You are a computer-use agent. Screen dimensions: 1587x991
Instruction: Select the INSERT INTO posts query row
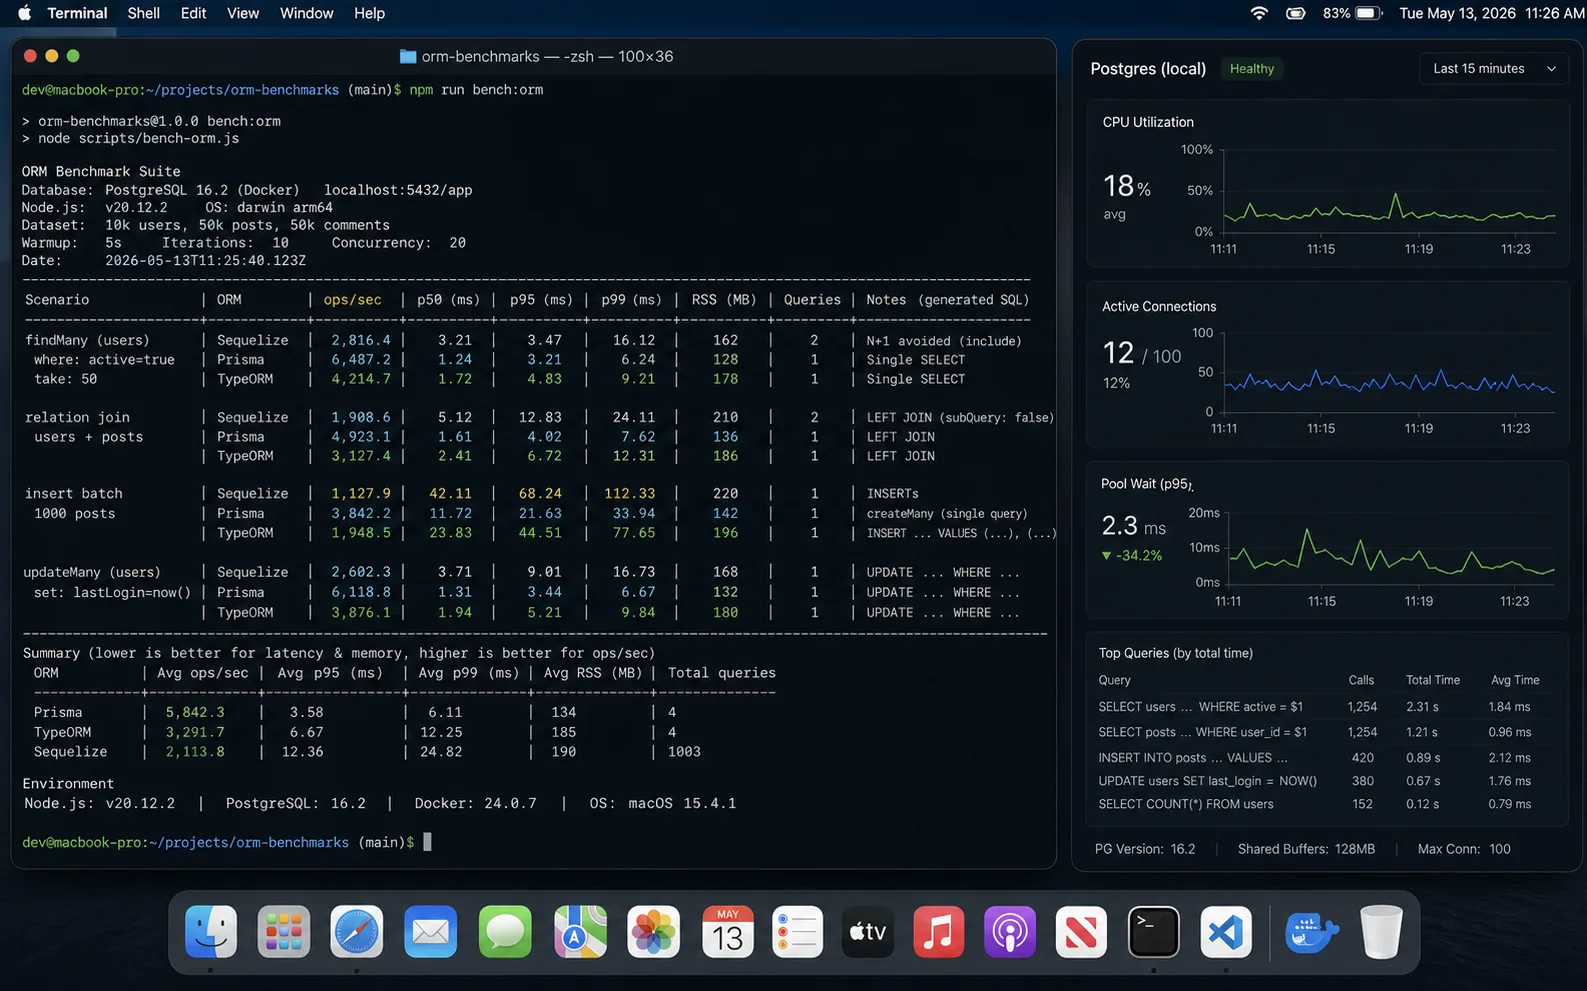(x=1327, y=758)
